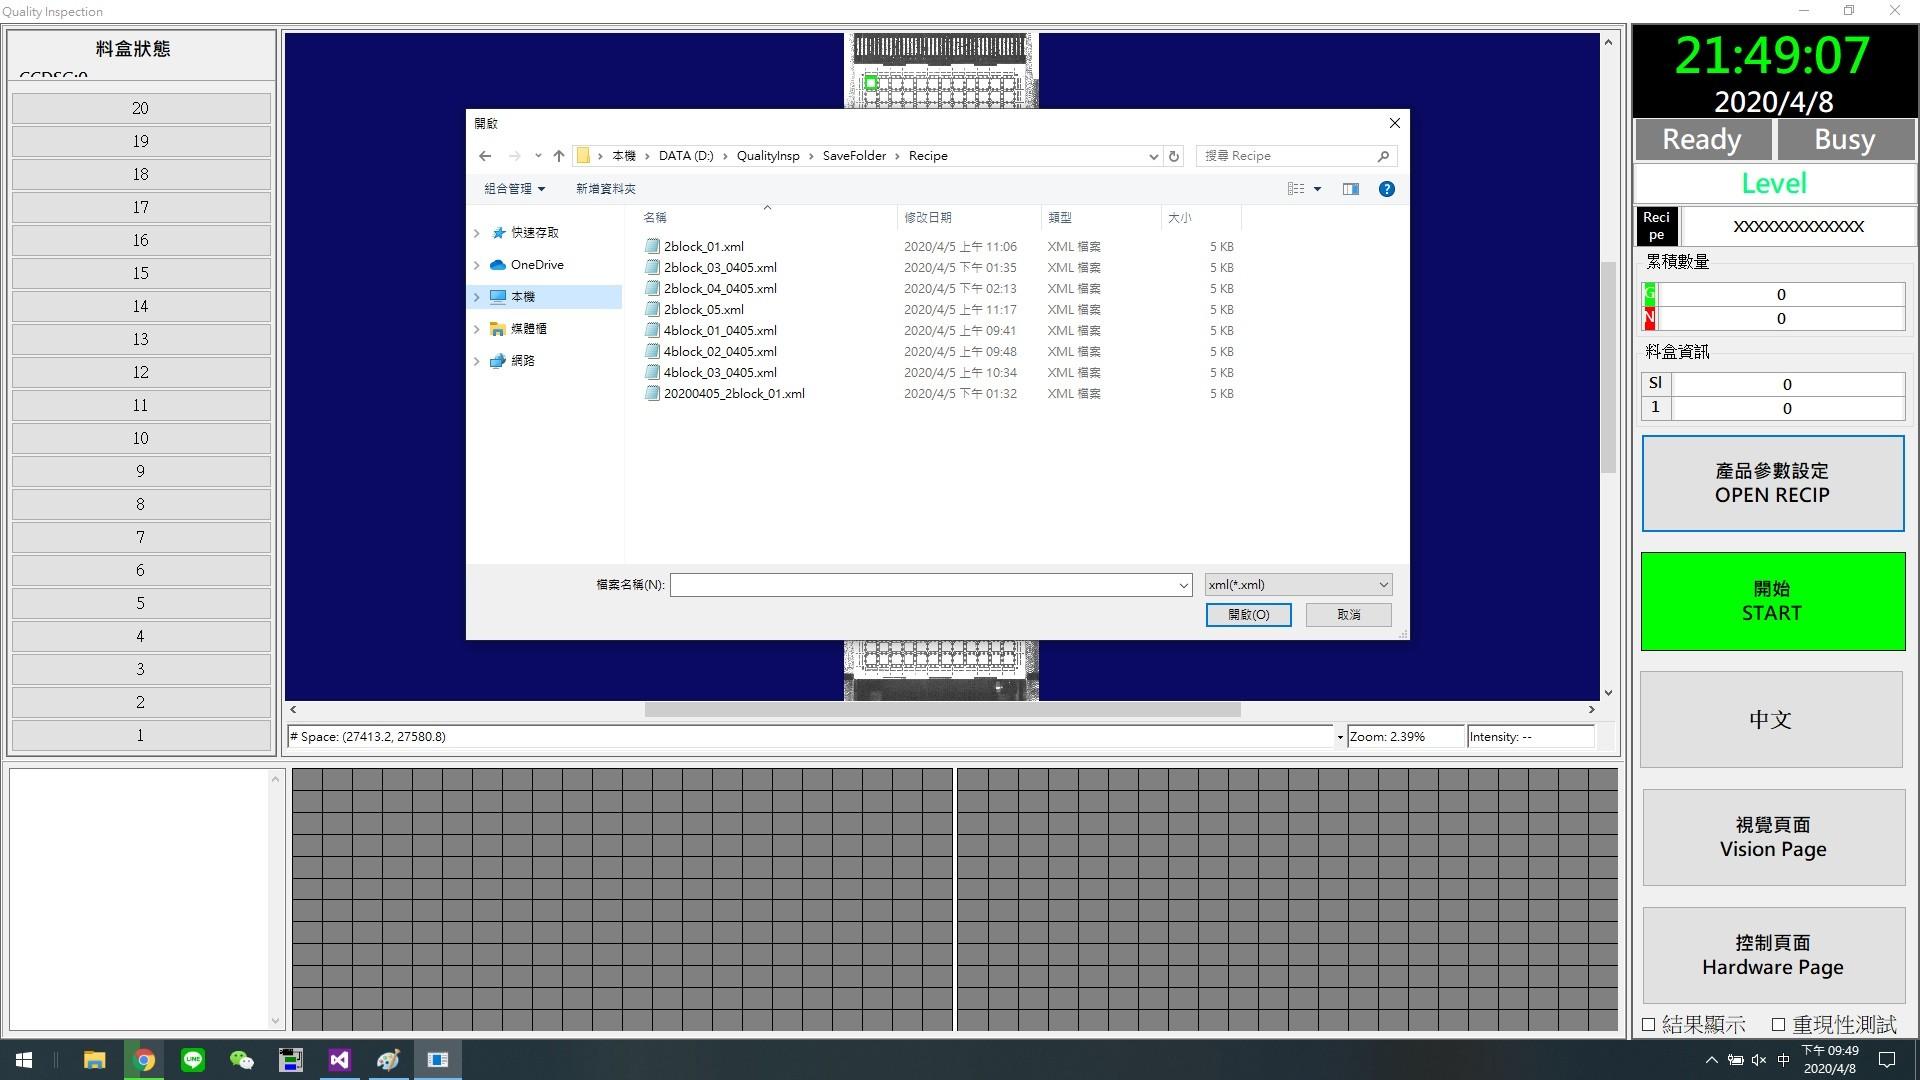Open Chrome from the taskbar
The height and width of the screenshot is (1080, 1920).
(144, 1060)
